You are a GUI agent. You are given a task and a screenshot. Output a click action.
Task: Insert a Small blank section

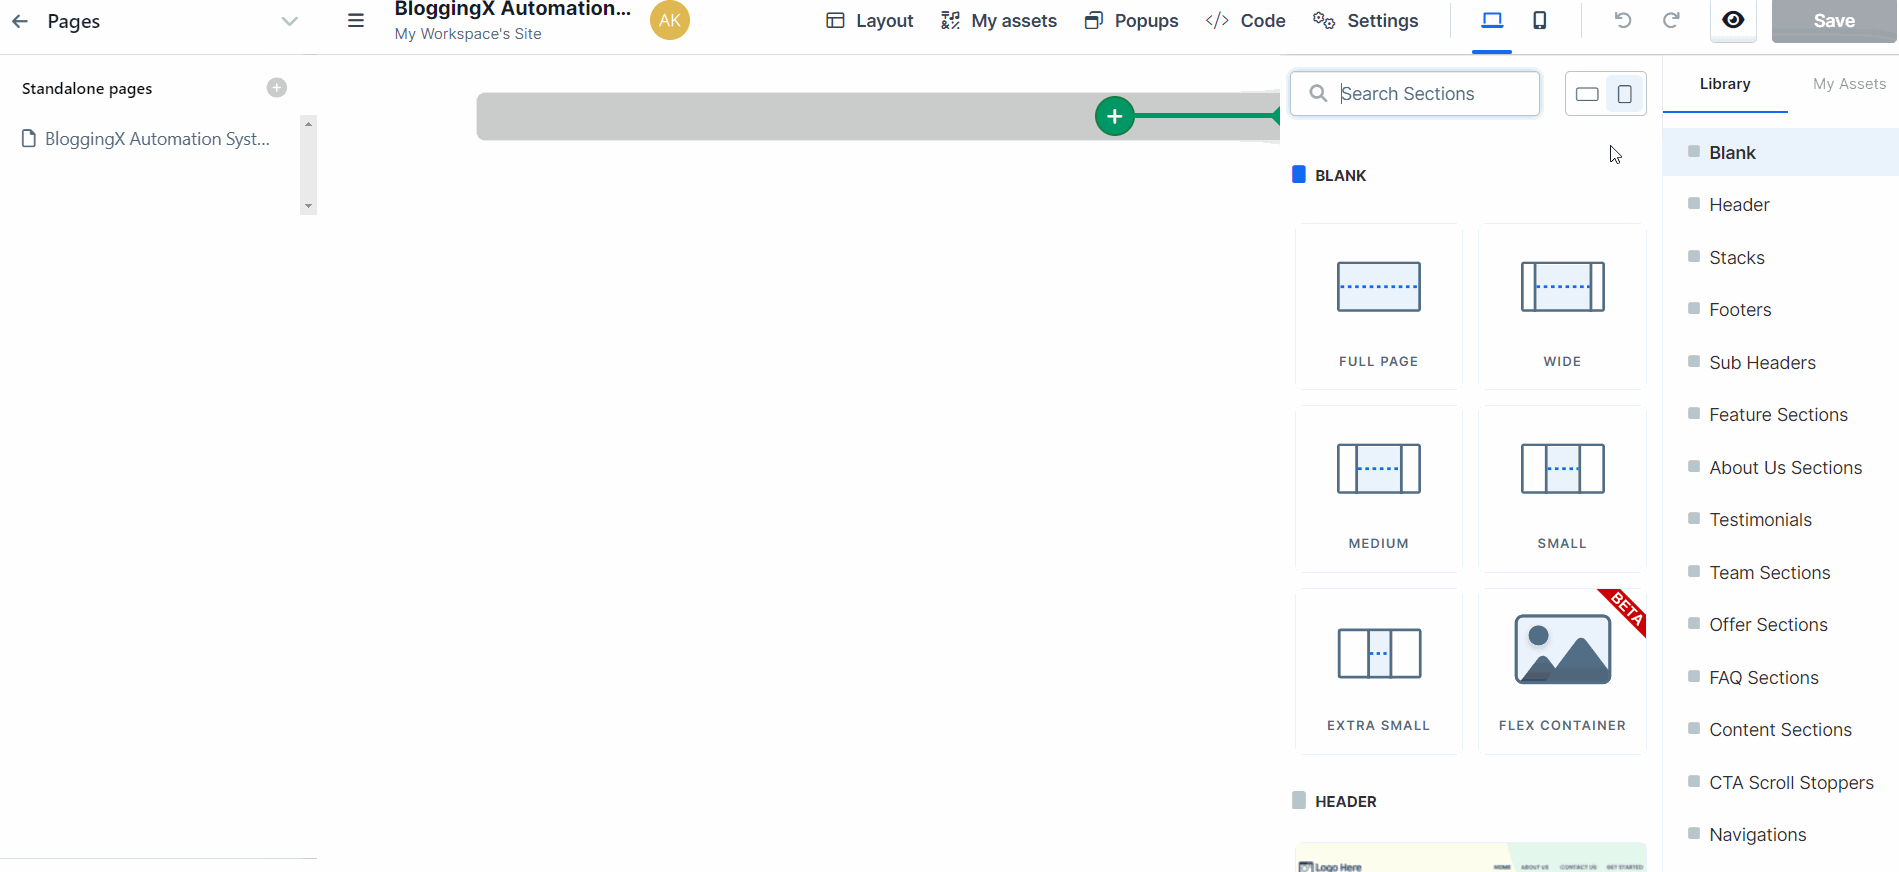pos(1562,488)
